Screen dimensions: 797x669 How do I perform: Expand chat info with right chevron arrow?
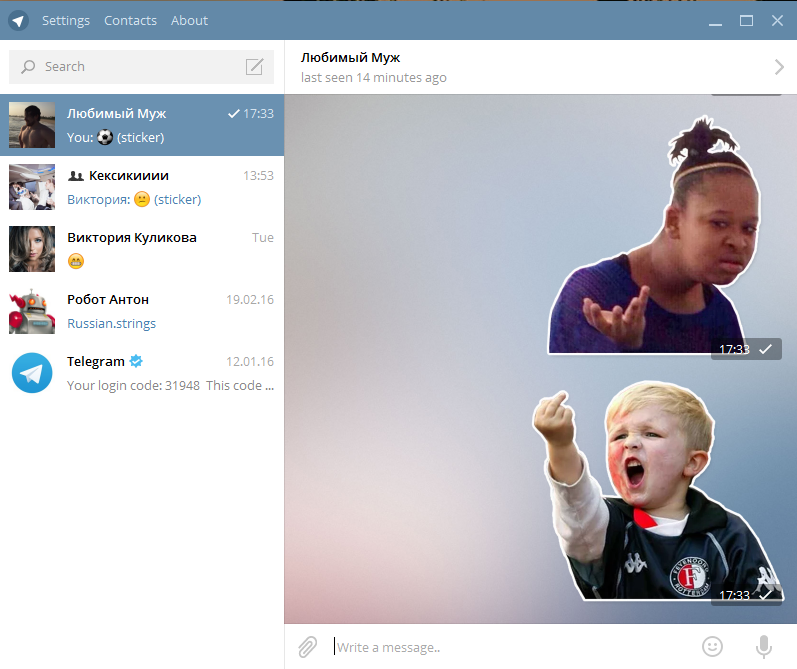pyautogui.click(x=779, y=67)
